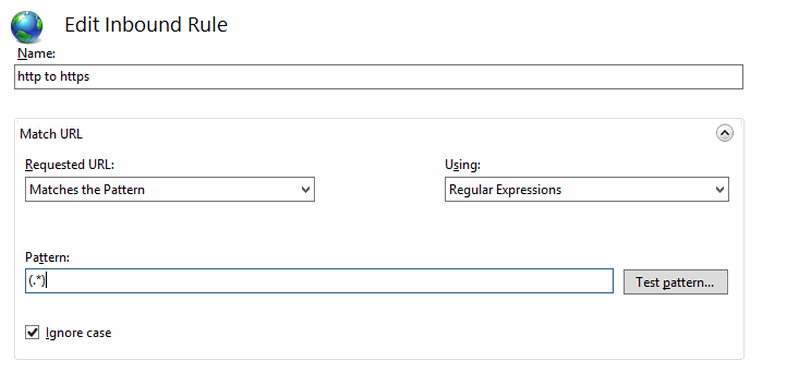Open the Requested URL dropdown arrow
This screenshot has width=799, height=373.
click(x=305, y=190)
